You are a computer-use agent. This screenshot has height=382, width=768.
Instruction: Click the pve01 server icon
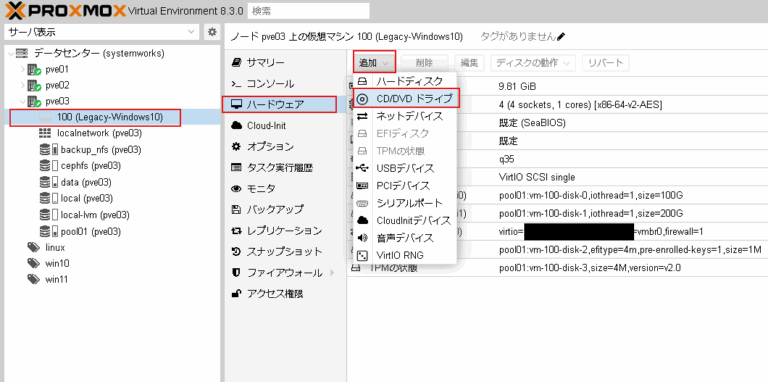tap(34, 70)
